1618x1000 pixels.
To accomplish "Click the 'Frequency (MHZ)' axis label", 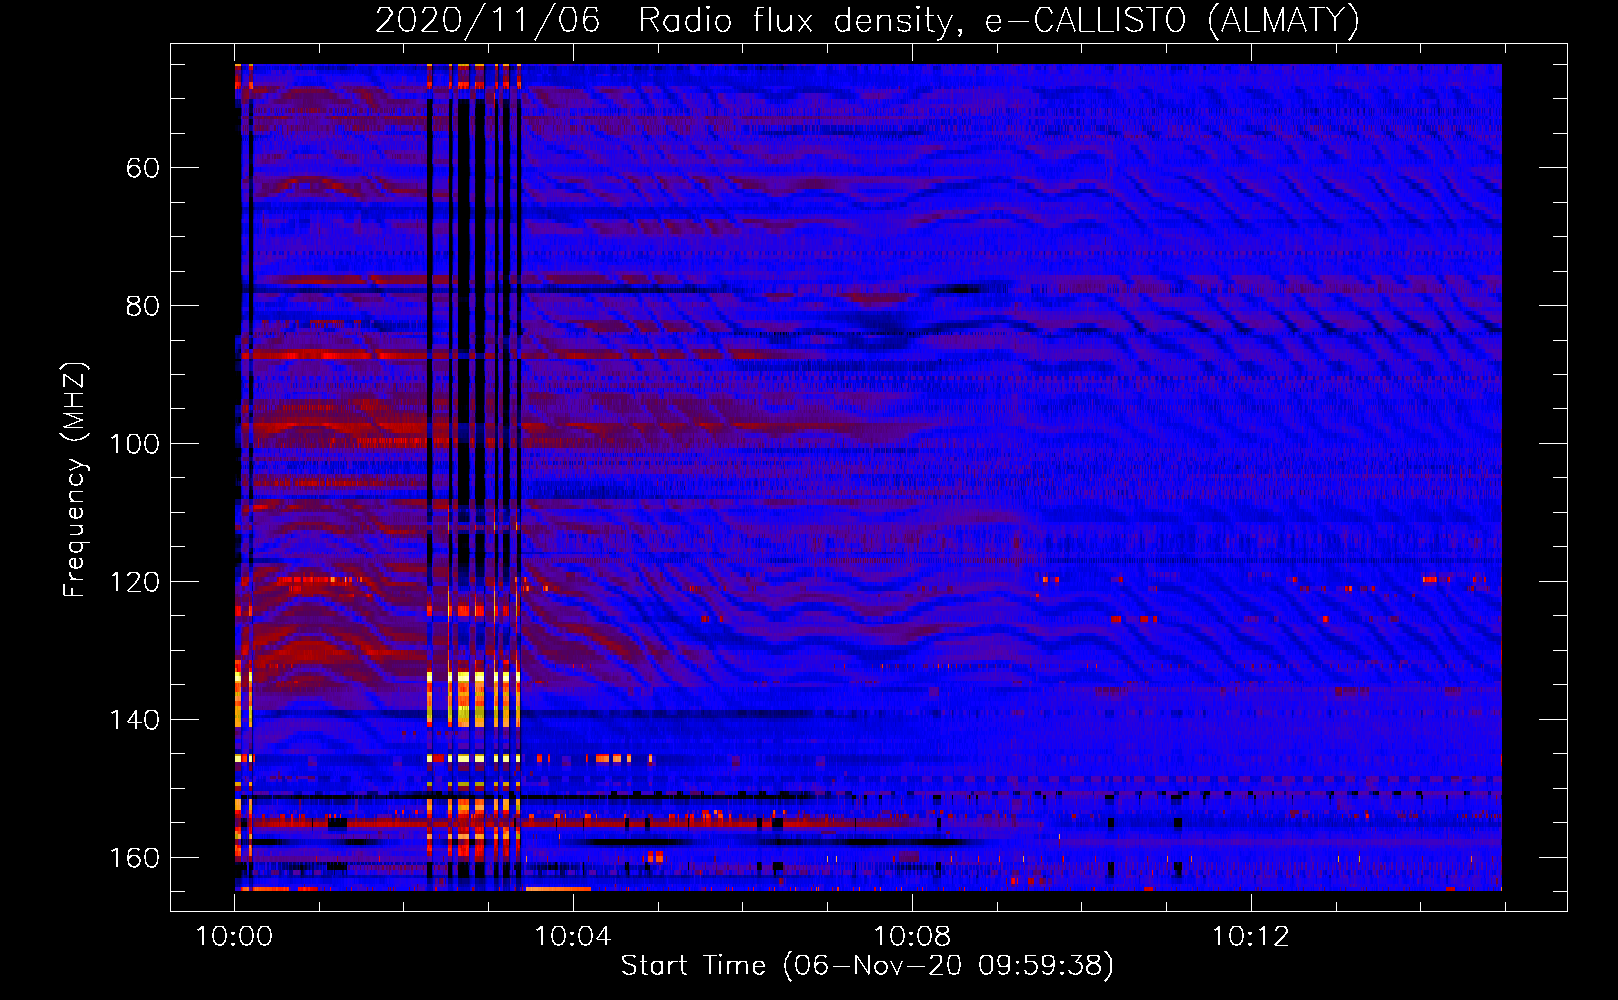I will click(x=75, y=480).
